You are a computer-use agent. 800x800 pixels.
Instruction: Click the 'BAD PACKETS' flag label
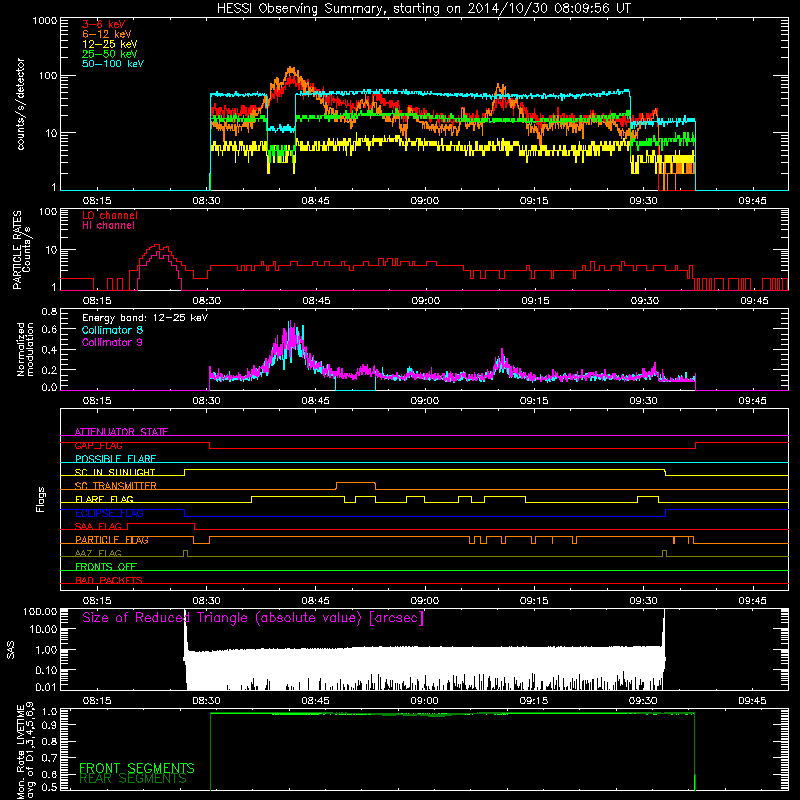click(x=109, y=580)
